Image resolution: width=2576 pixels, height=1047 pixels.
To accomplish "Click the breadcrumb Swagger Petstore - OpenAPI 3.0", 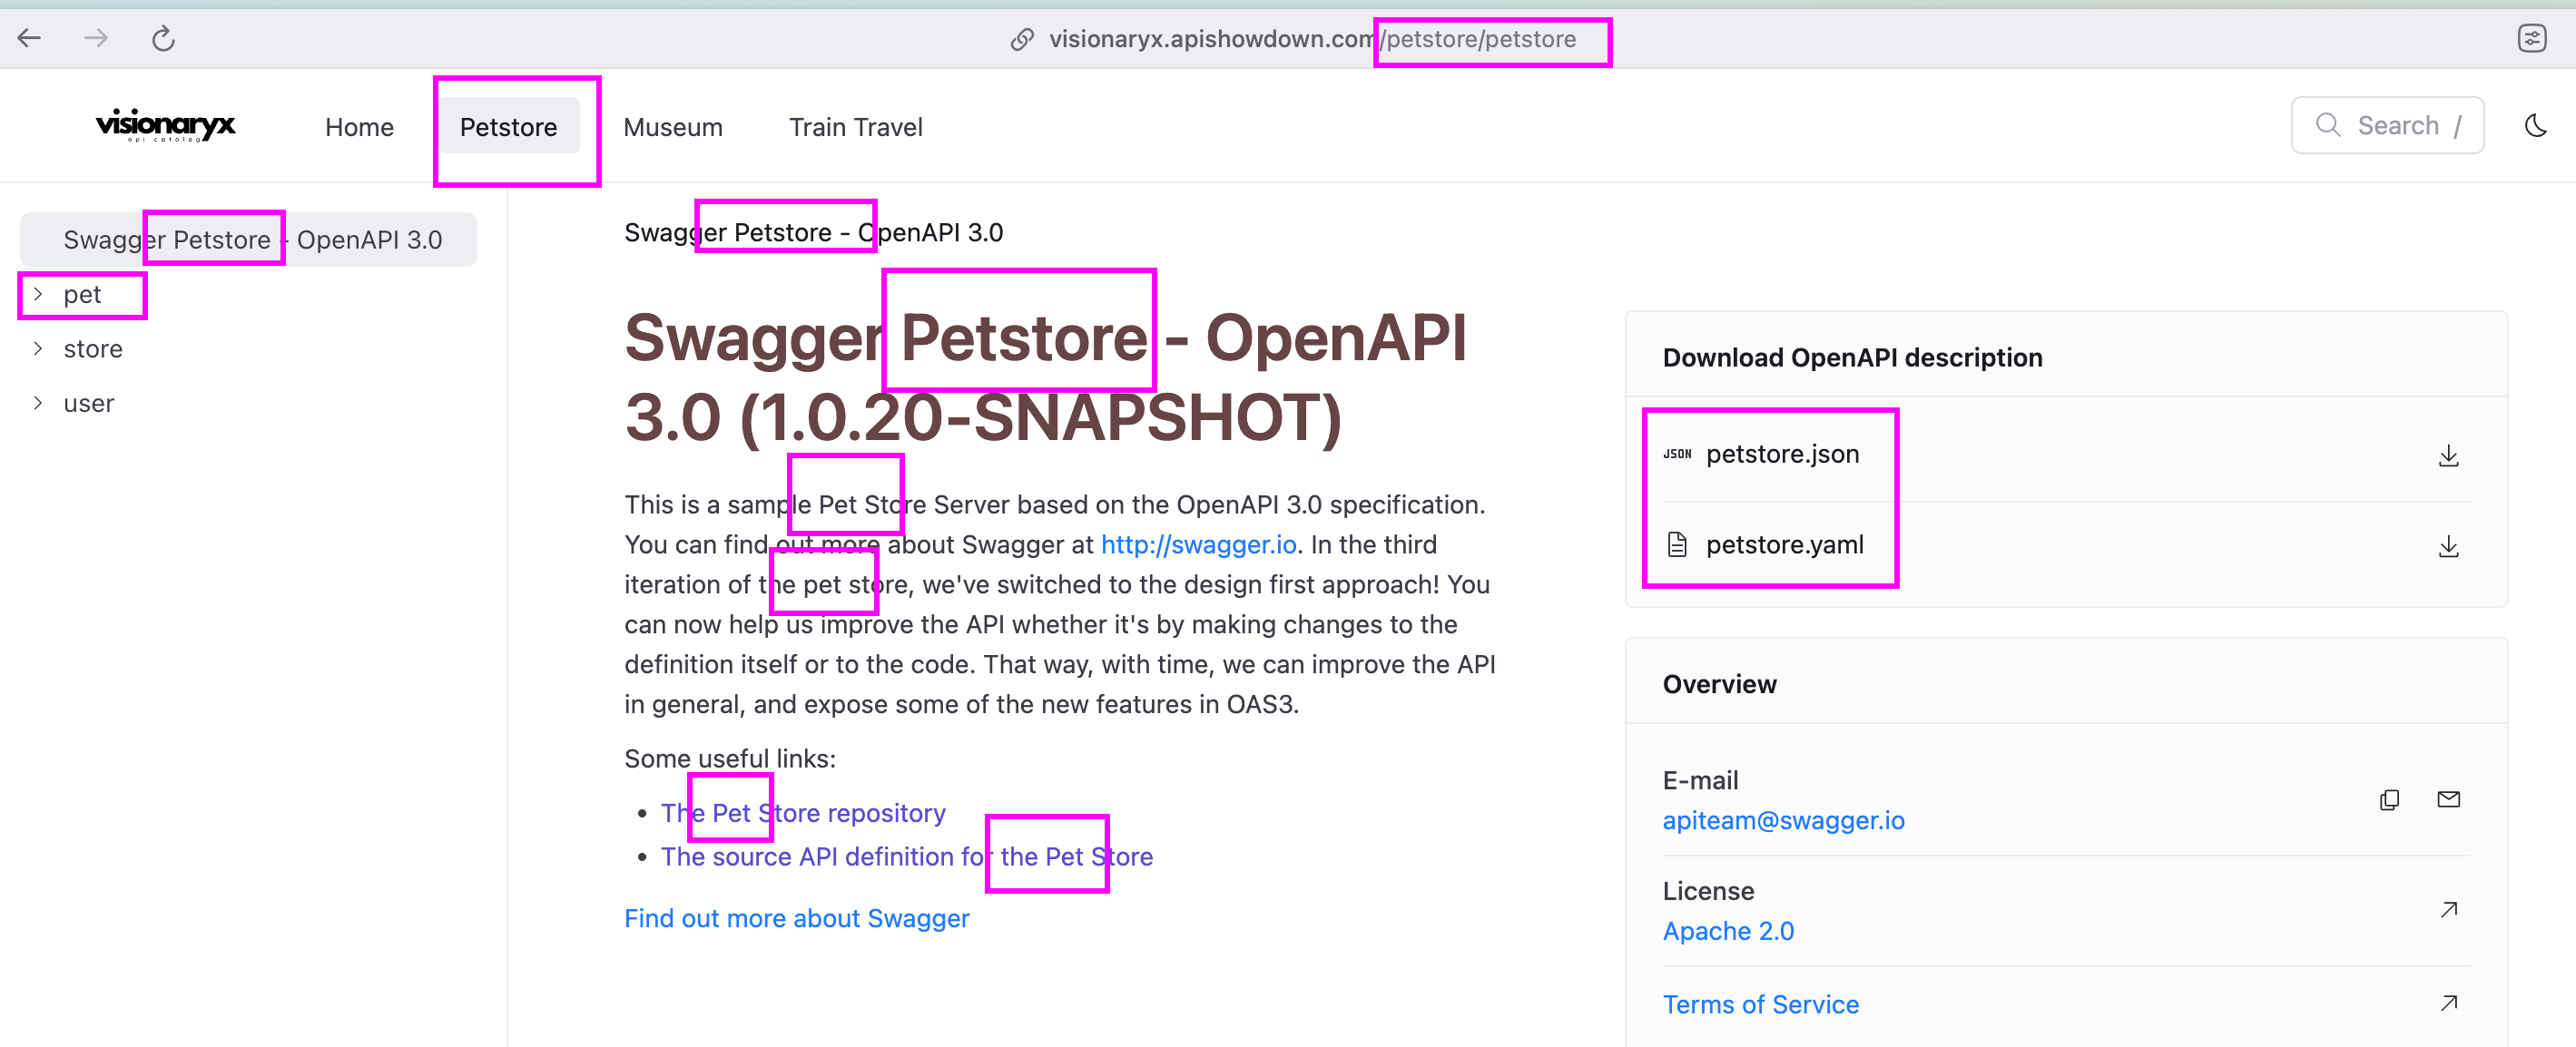I will click(813, 232).
